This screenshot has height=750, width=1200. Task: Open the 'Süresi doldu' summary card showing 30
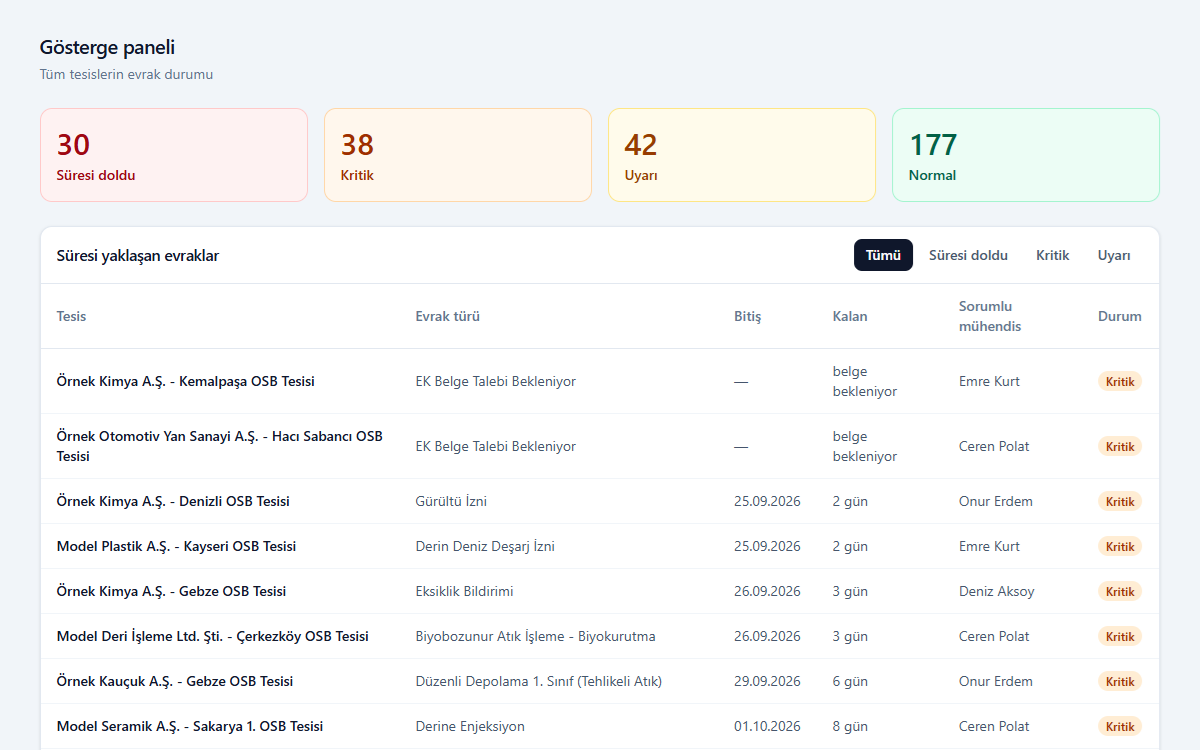click(174, 155)
